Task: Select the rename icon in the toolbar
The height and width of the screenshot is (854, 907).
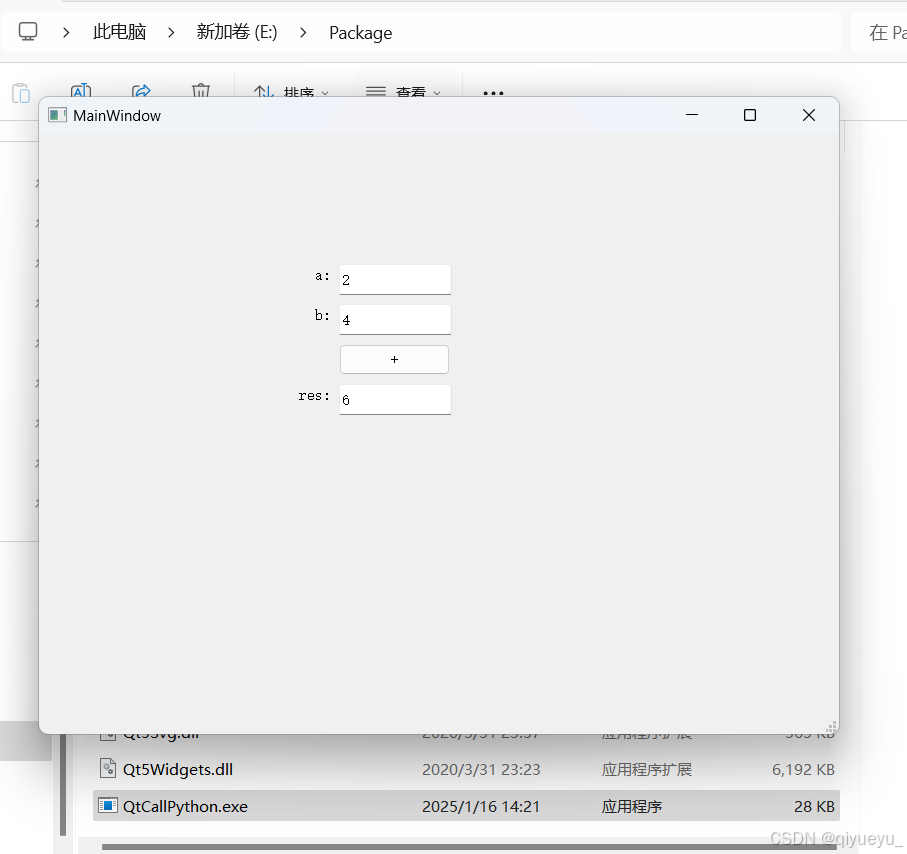Action: pyautogui.click(x=80, y=92)
